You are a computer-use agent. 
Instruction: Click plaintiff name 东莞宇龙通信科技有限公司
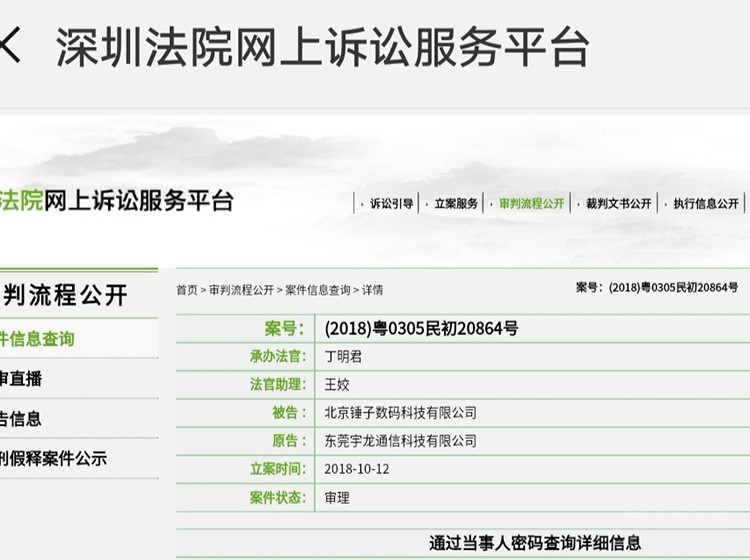400,440
